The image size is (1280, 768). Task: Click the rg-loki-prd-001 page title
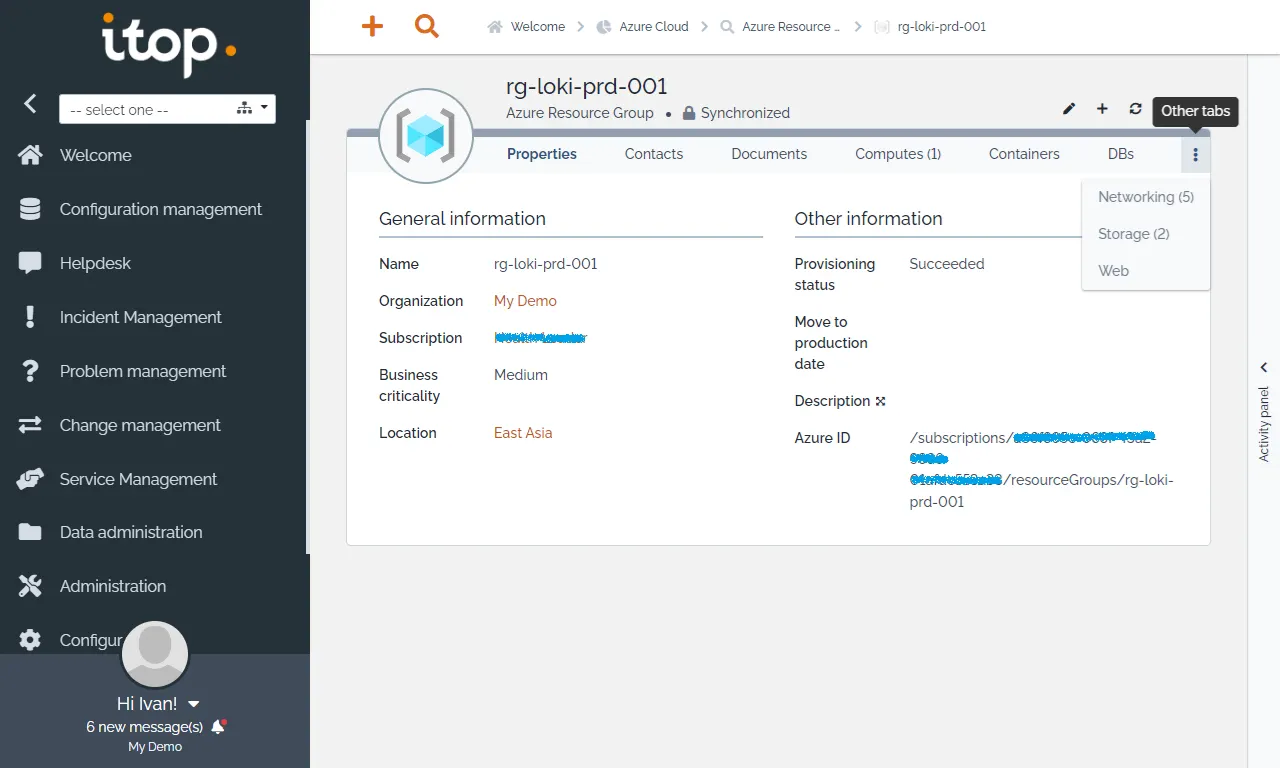tap(587, 86)
